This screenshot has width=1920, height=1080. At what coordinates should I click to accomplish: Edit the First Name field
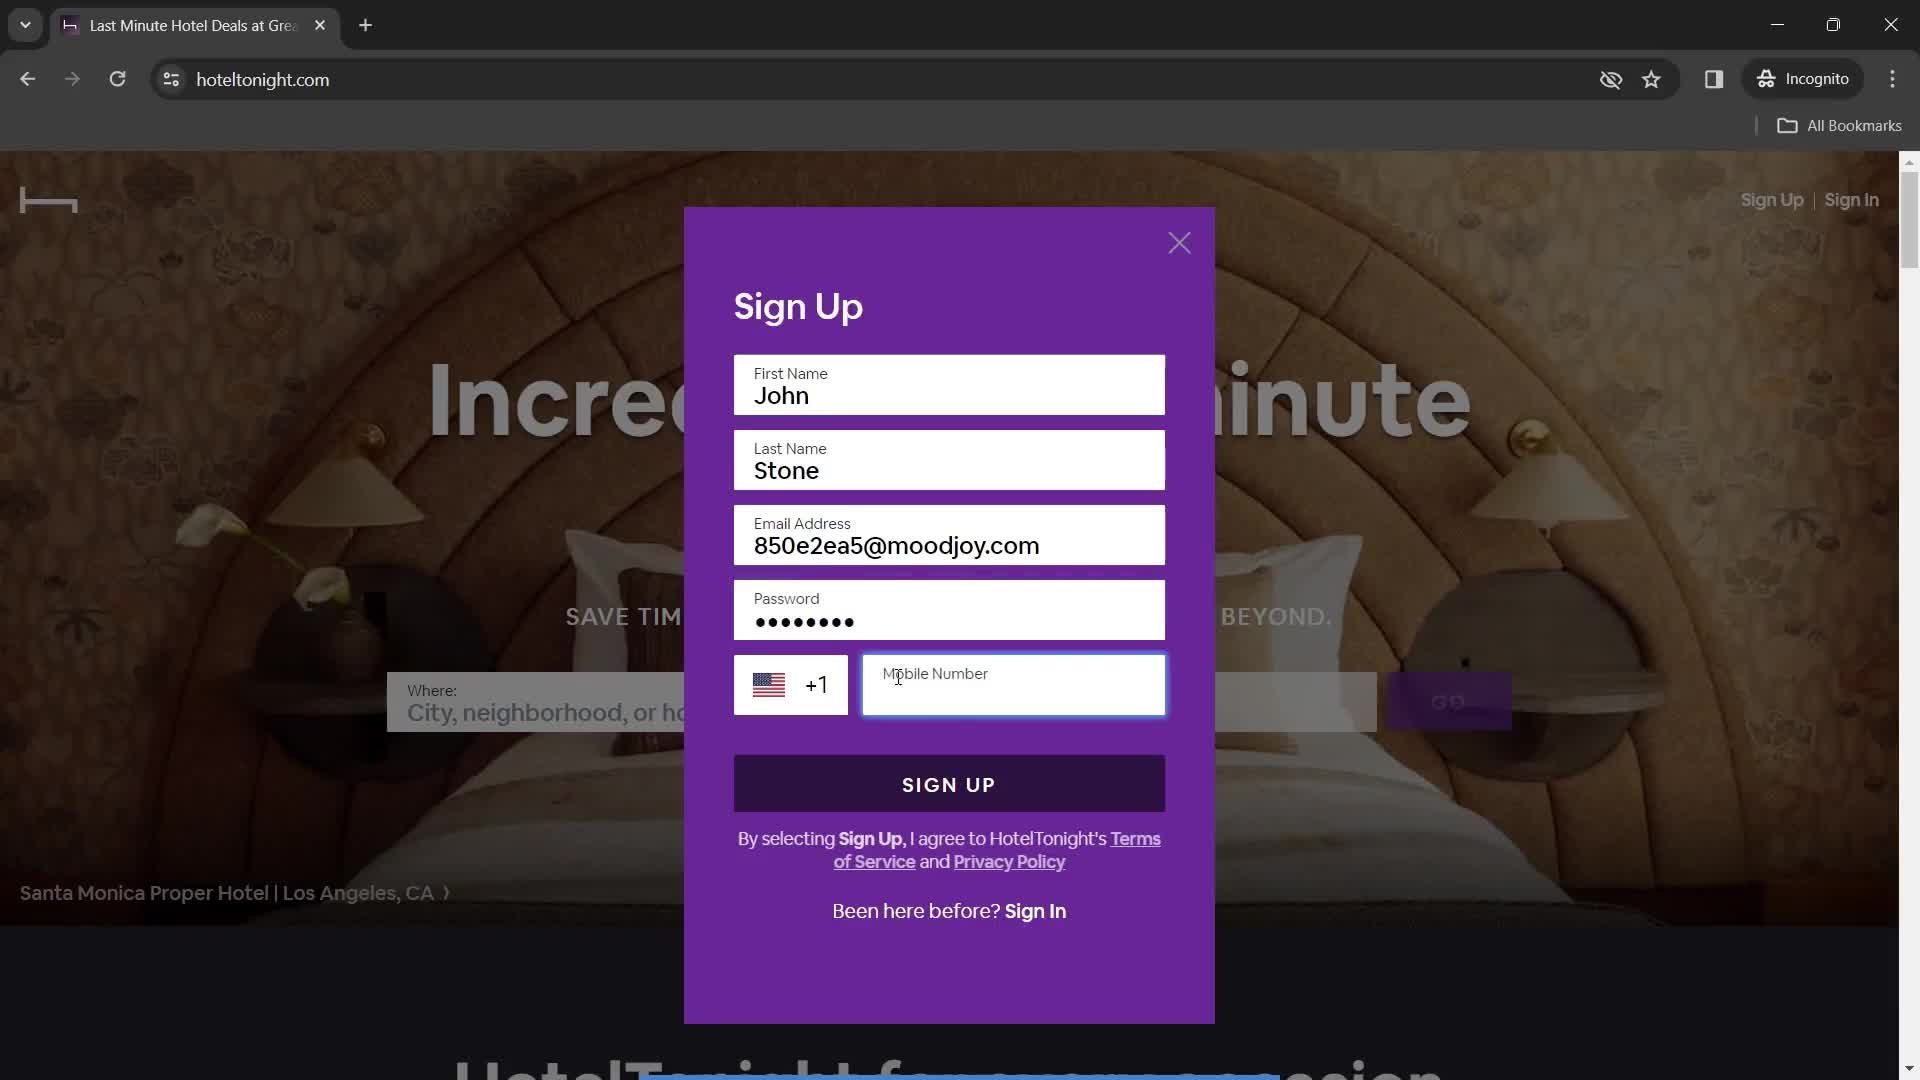(949, 385)
